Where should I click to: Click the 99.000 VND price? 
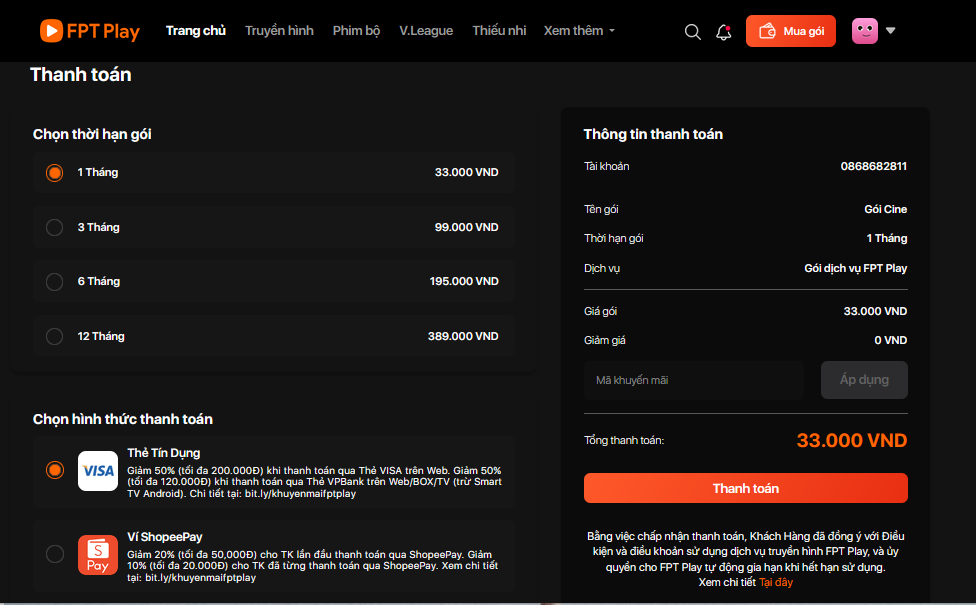click(466, 227)
